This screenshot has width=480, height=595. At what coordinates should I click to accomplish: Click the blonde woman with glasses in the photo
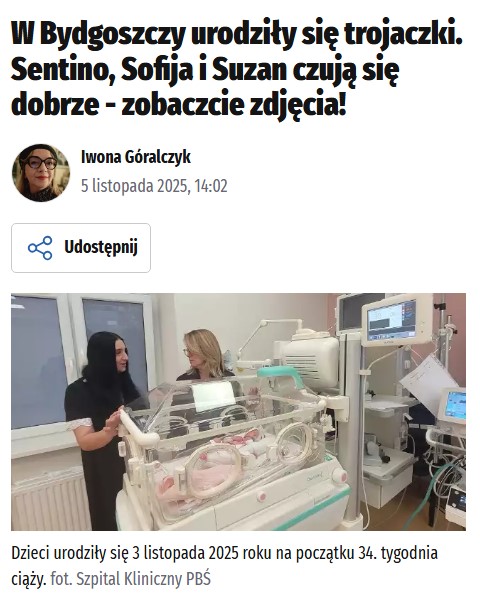click(201, 355)
